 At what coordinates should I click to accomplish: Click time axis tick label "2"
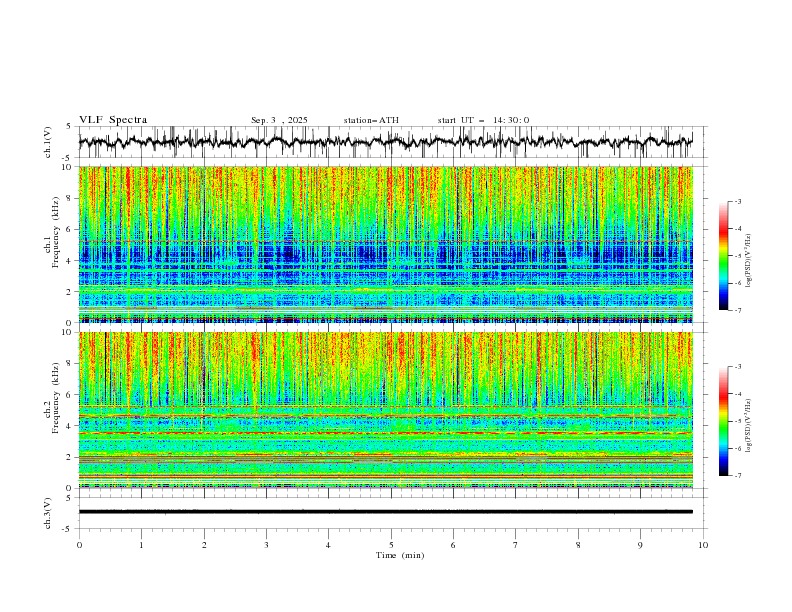pyautogui.click(x=204, y=545)
